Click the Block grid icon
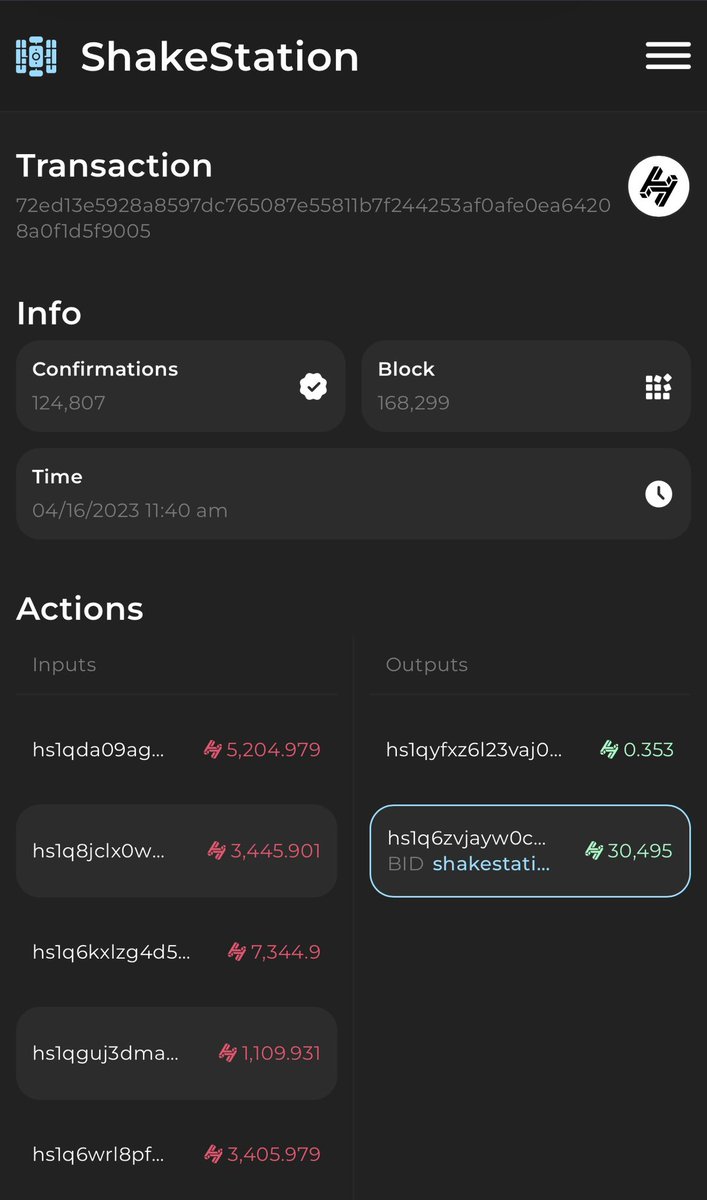707x1200 pixels. point(658,386)
